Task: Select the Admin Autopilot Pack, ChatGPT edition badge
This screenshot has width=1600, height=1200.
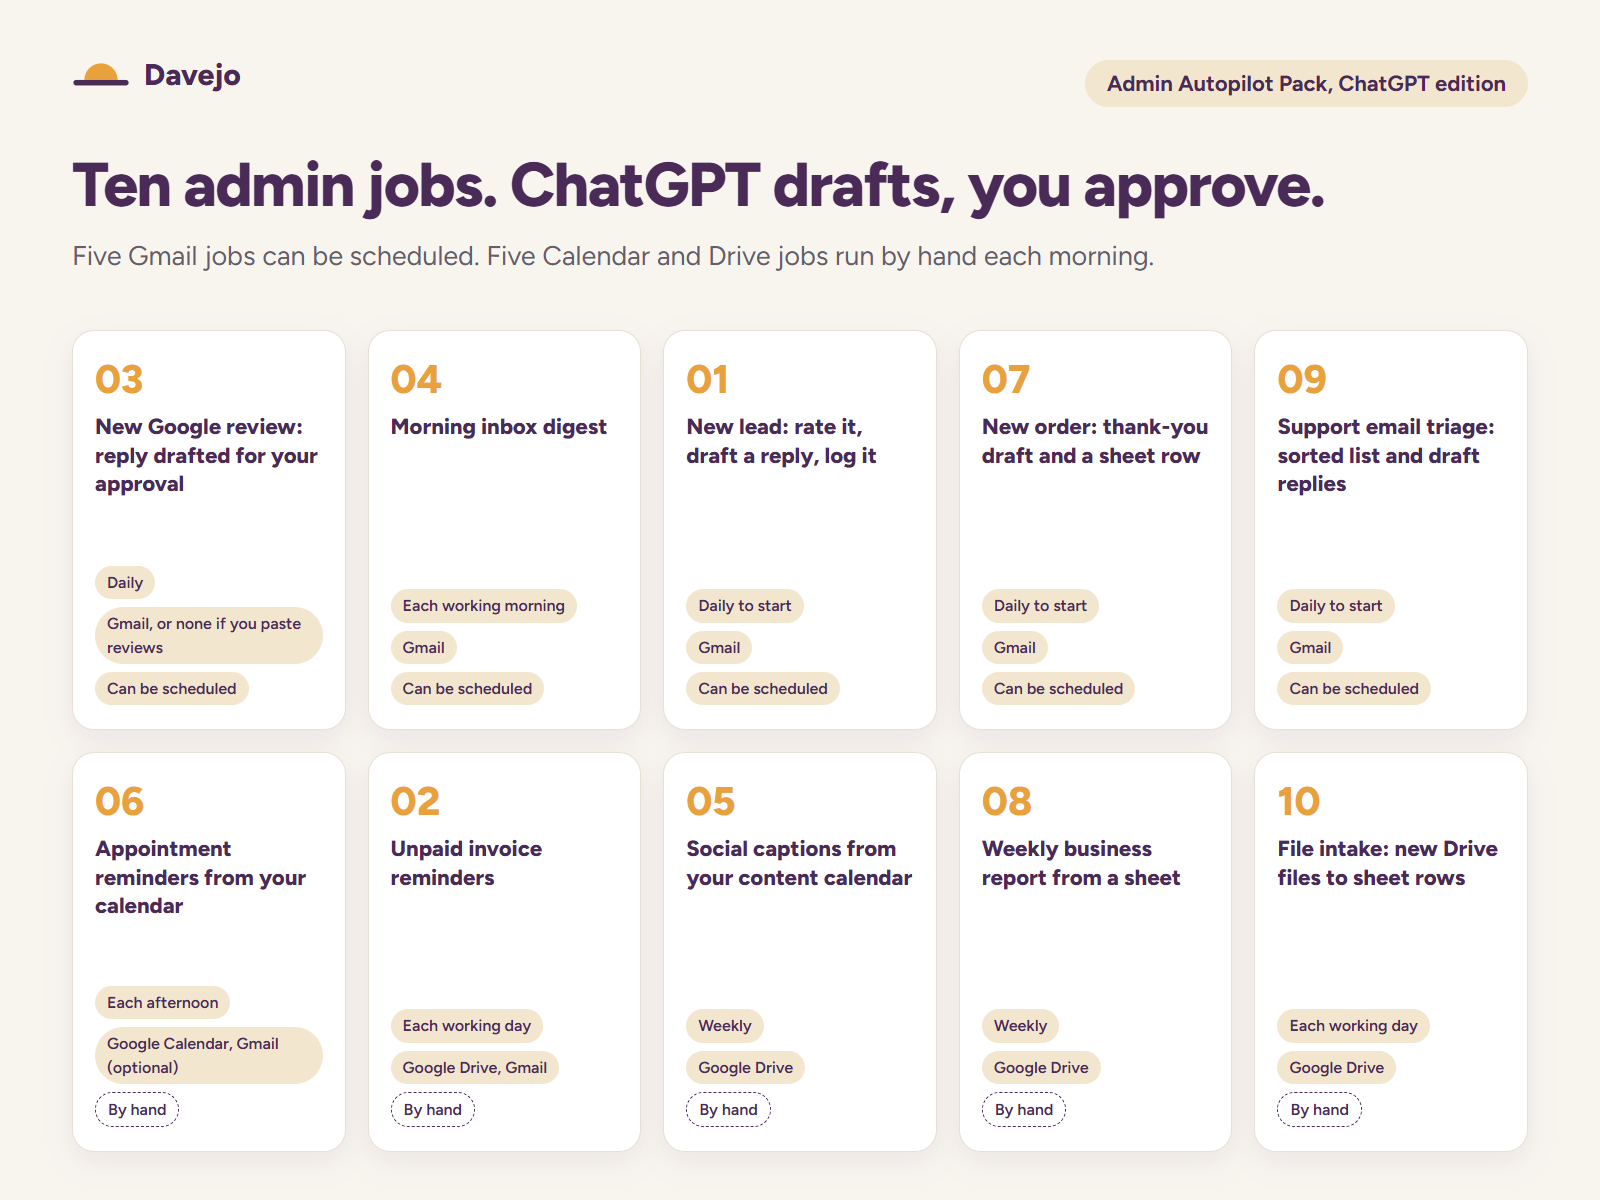Action: click(1306, 83)
